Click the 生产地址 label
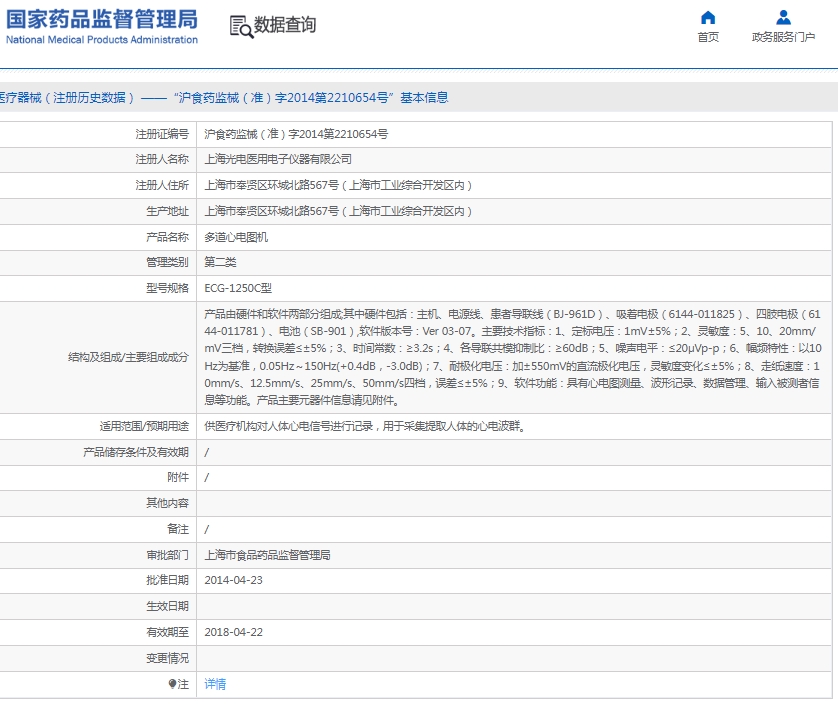The width and height of the screenshot is (838, 706). click(x=167, y=211)
